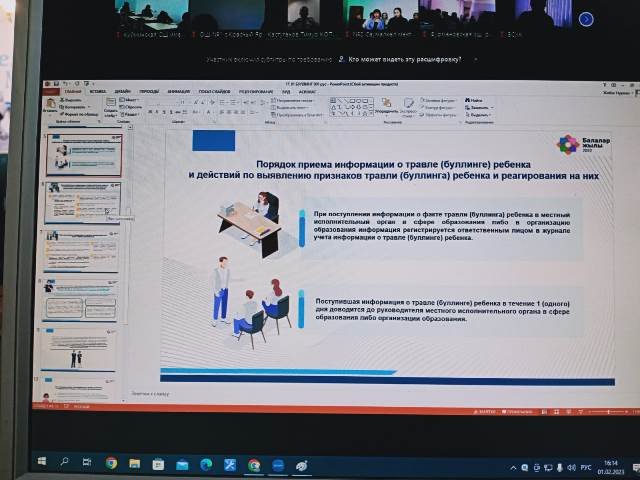
Task: Select the third slide thumbnail in the panel
Action: [x=81, y=251]
